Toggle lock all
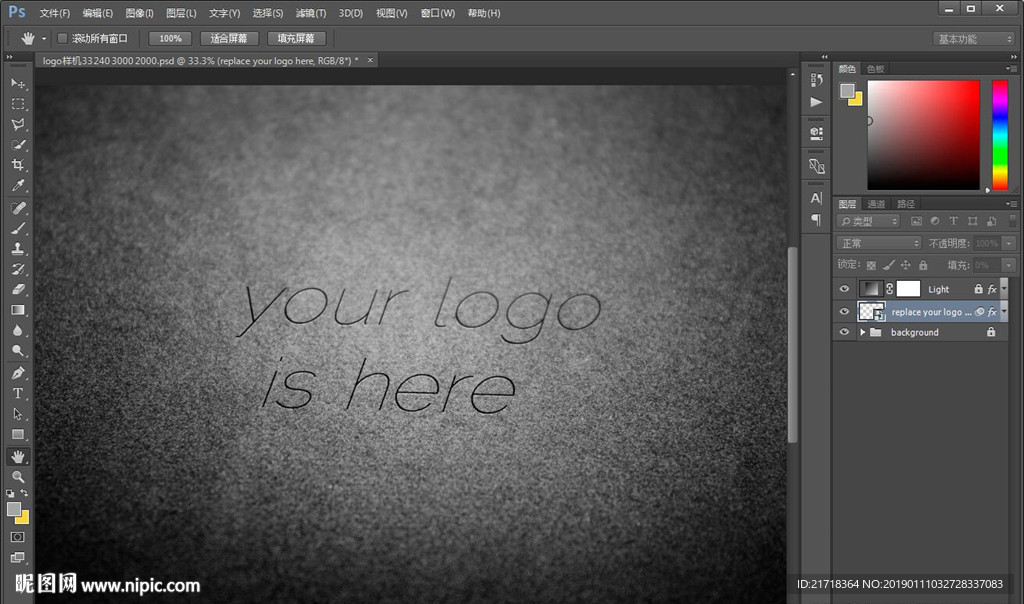Screen dimensions: 1024x604 (x=923, y=265)
